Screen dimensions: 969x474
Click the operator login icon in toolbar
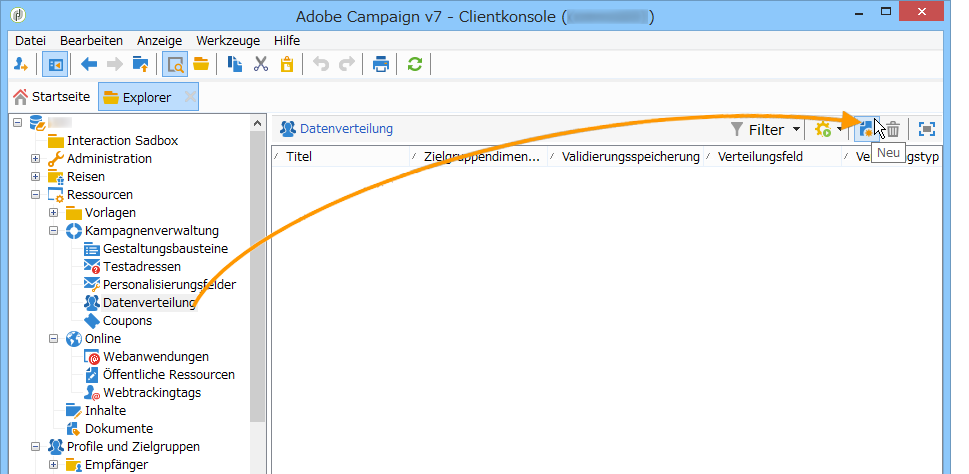click(21, 64)
